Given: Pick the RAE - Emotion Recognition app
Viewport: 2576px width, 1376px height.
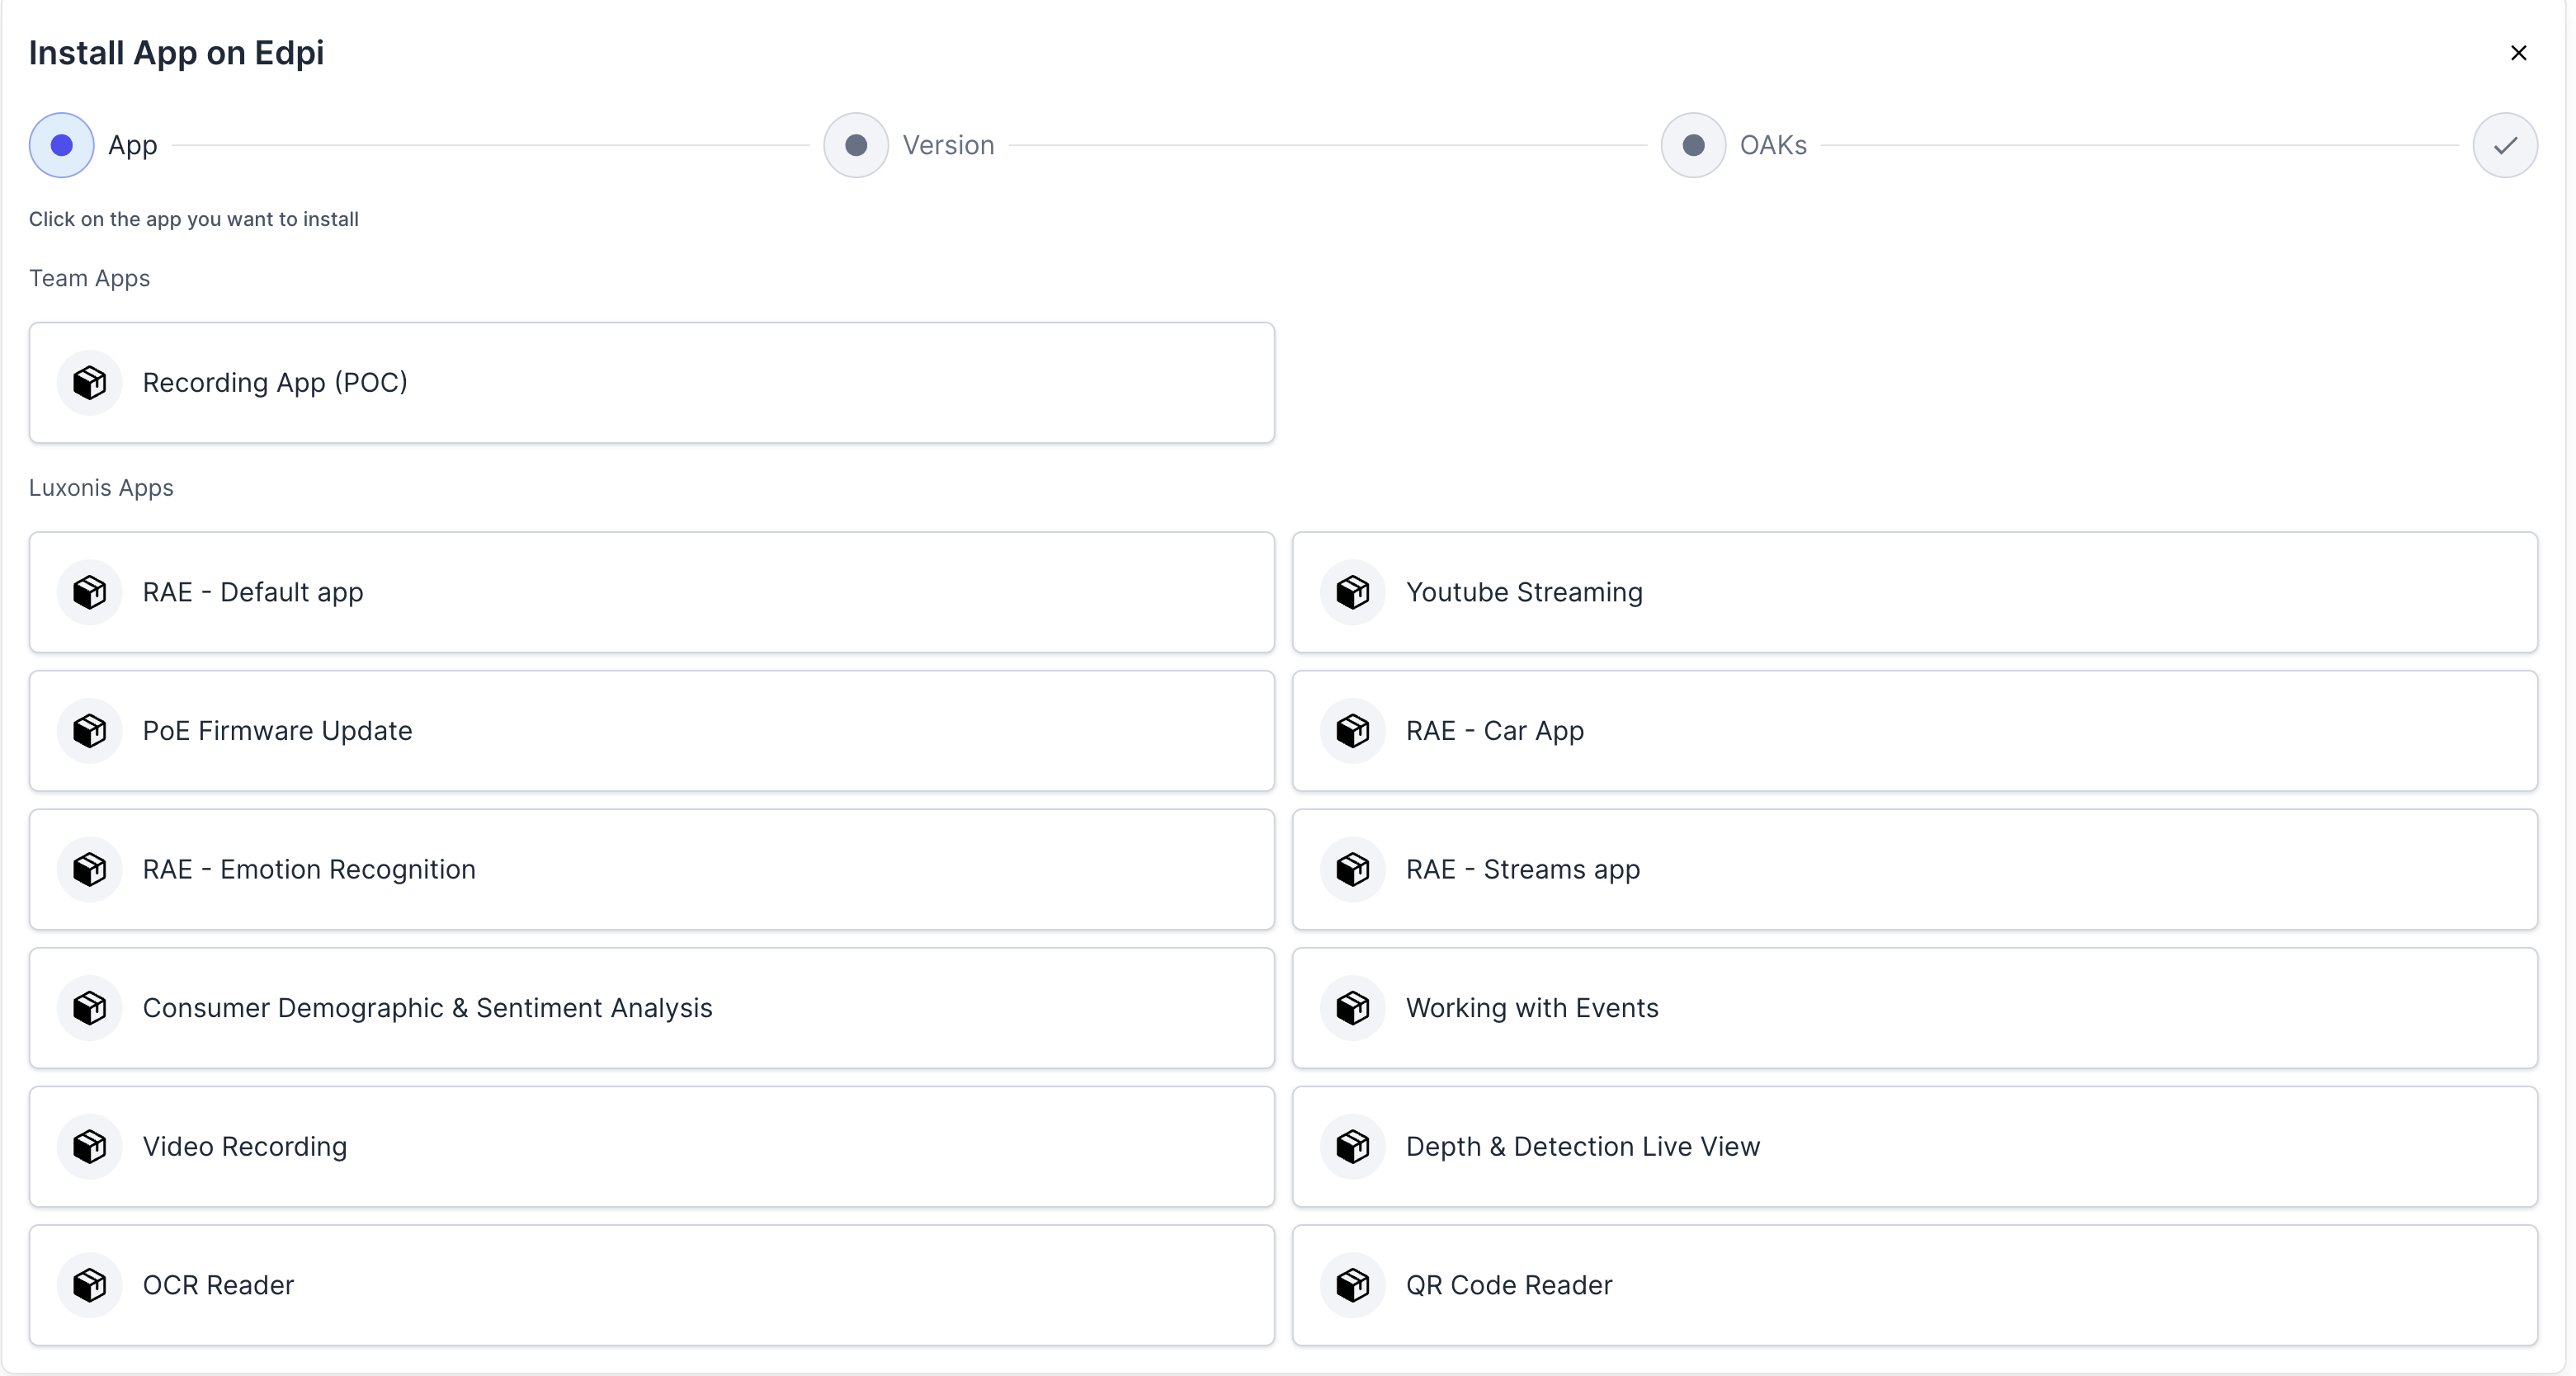Looking at the screenshot, I should coord(651,870).
